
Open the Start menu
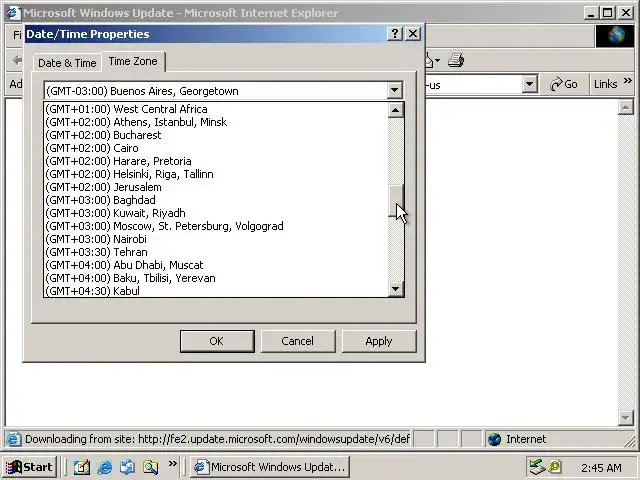[x=30, y=467]
